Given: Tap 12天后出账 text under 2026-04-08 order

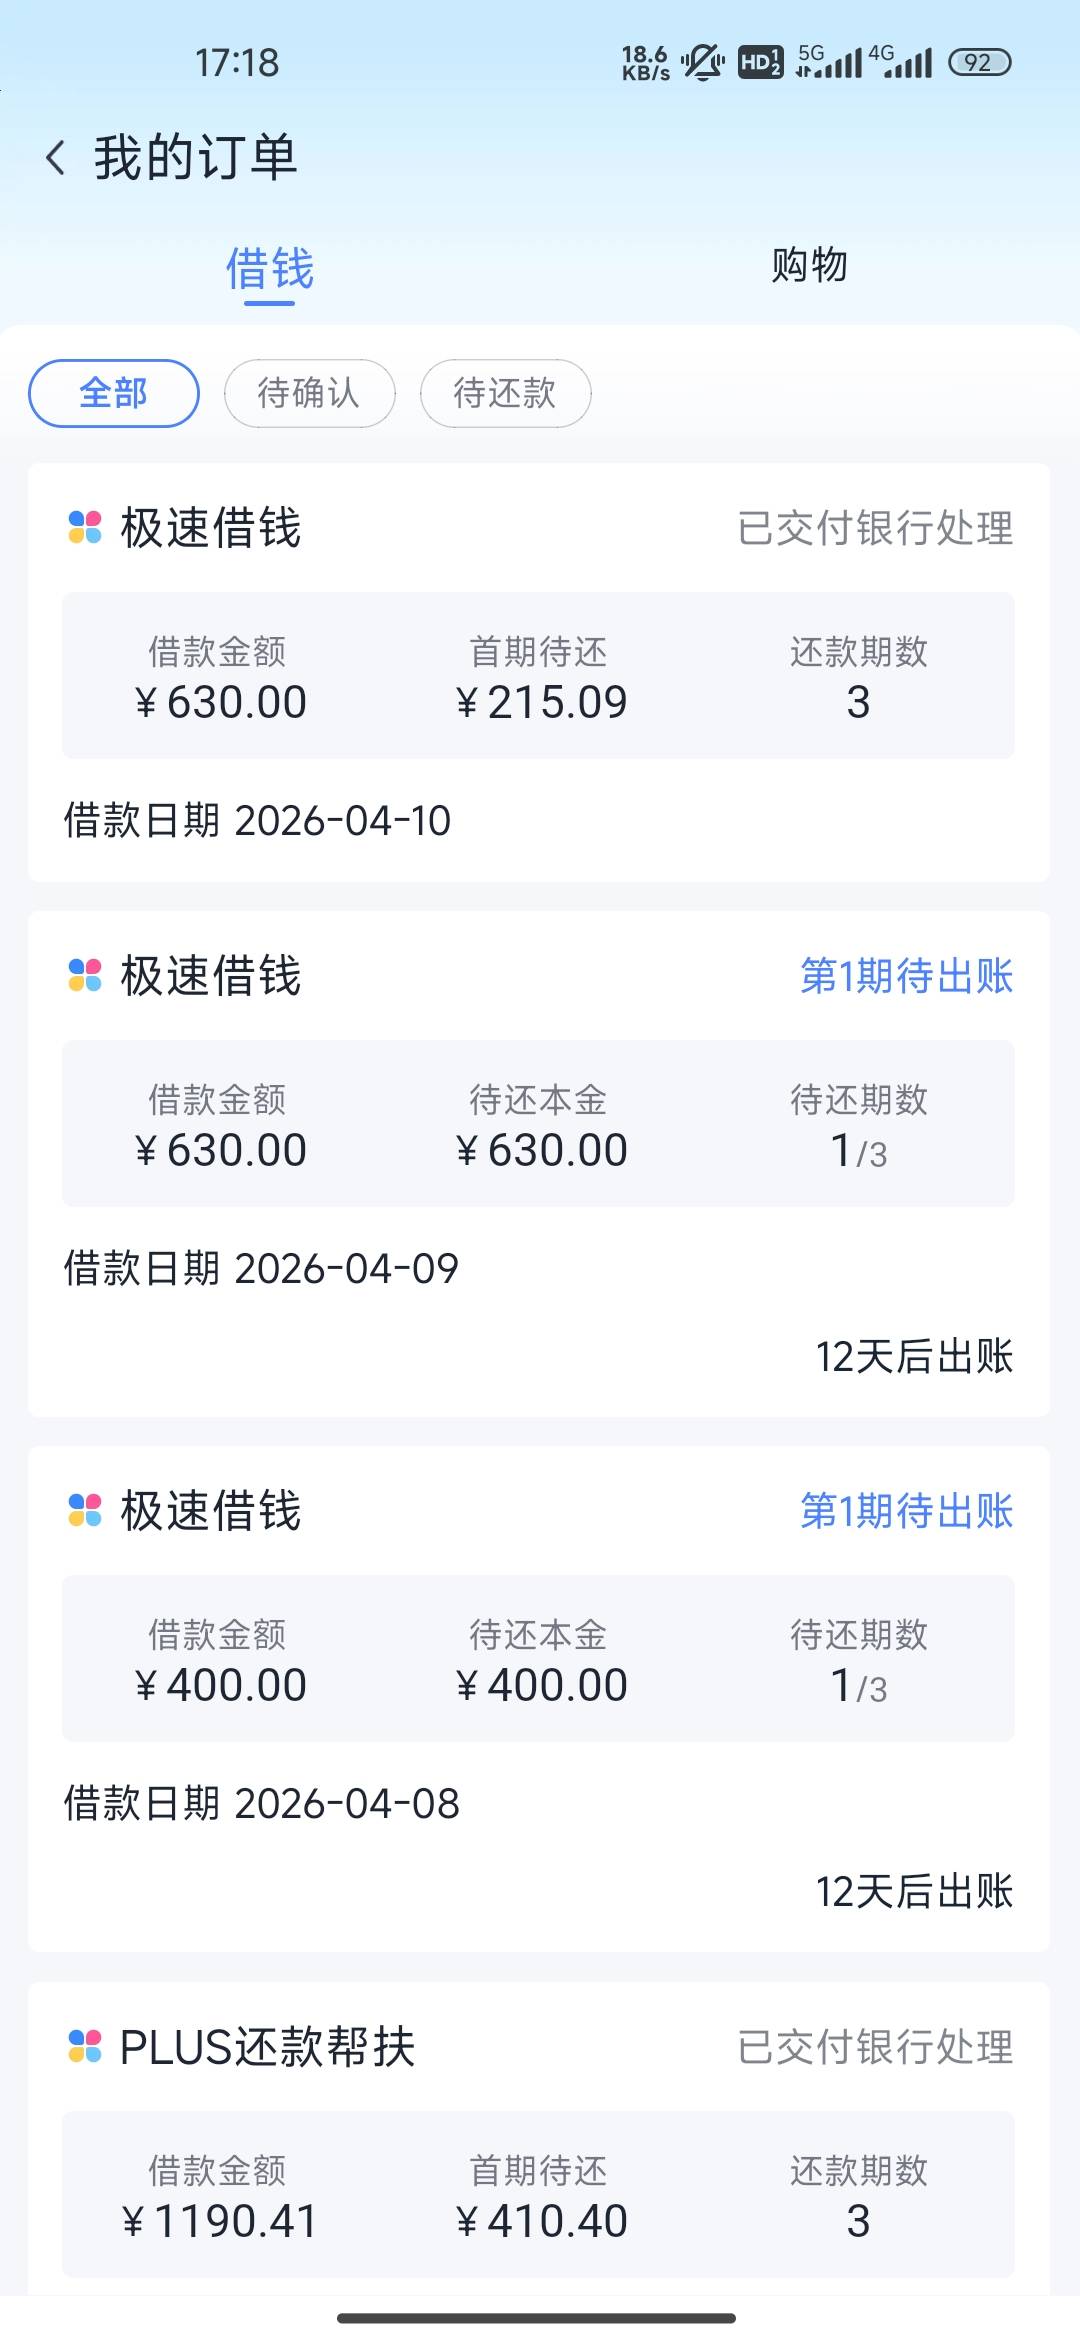Looking at the screenshot, I should point(914,1891).
